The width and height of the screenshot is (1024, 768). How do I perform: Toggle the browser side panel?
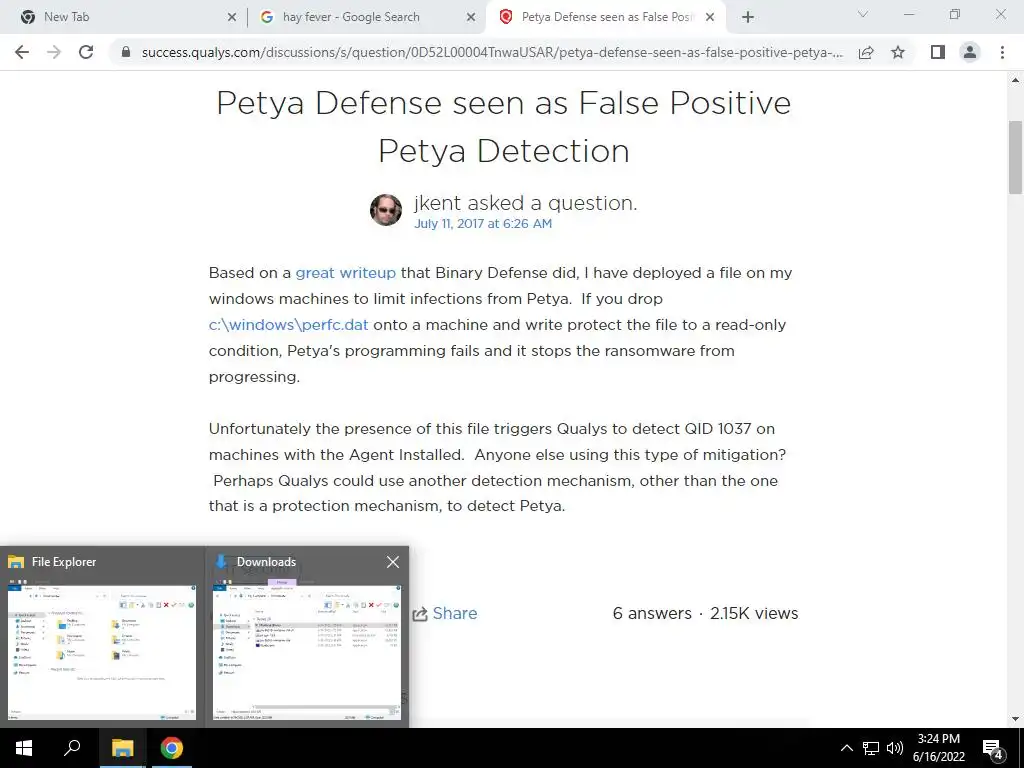tap(938, 52)
